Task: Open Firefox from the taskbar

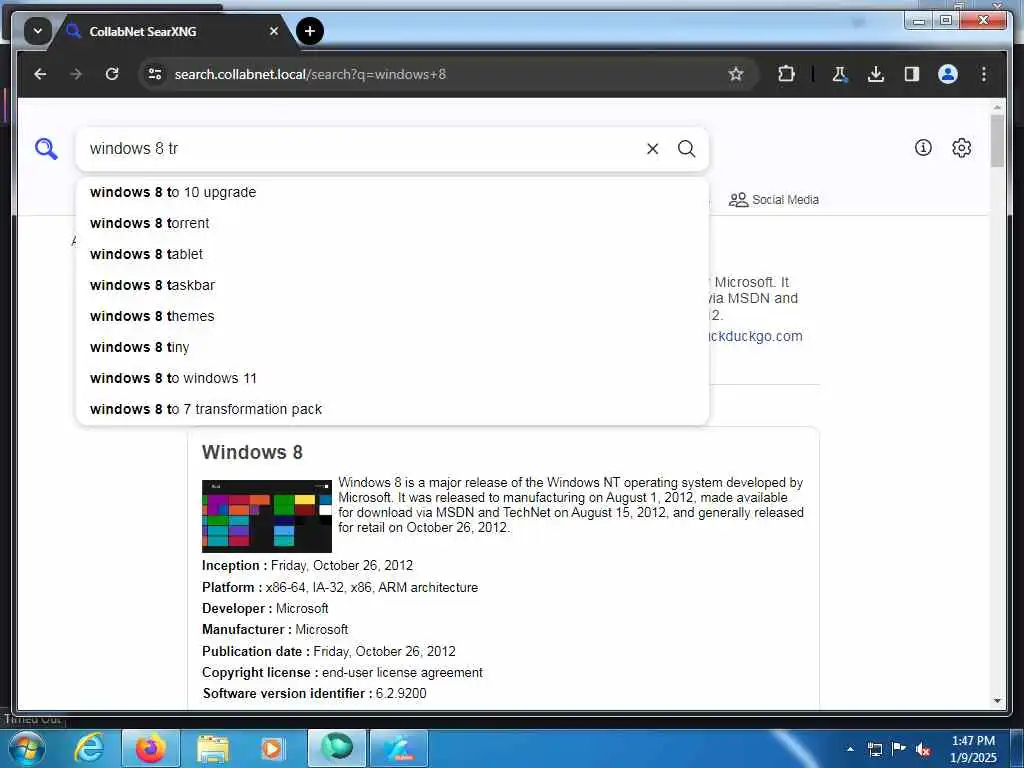Action: click(x=151, y=748)
